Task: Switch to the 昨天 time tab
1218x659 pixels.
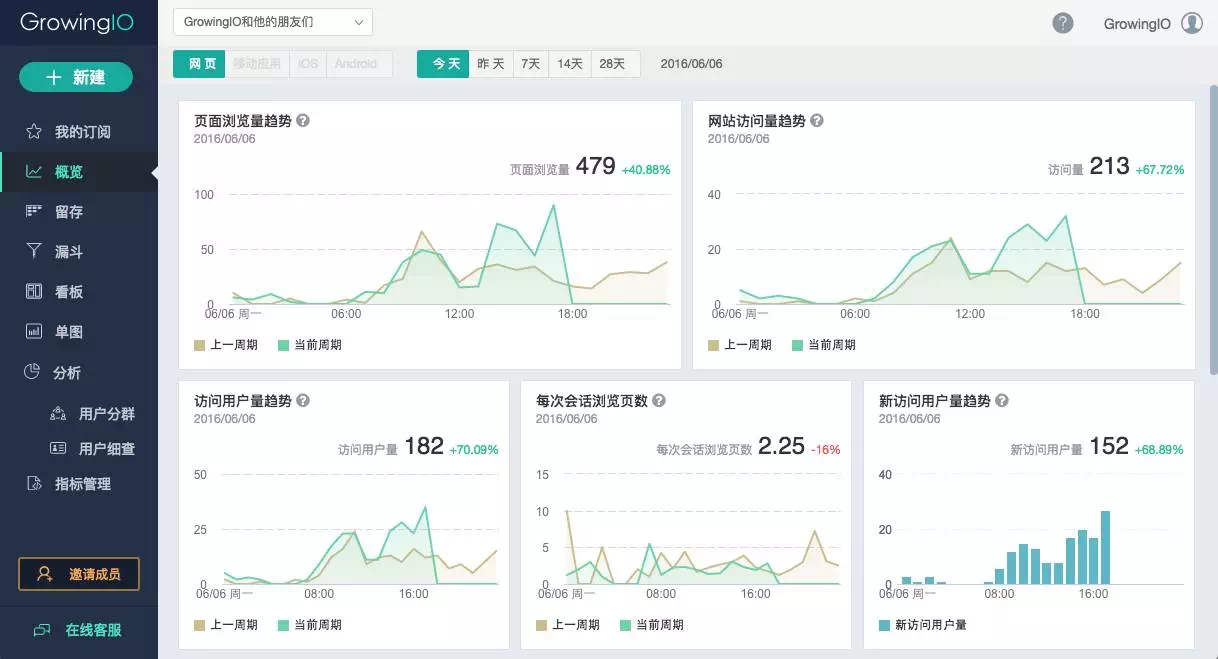Action: [x=490, y=63]
